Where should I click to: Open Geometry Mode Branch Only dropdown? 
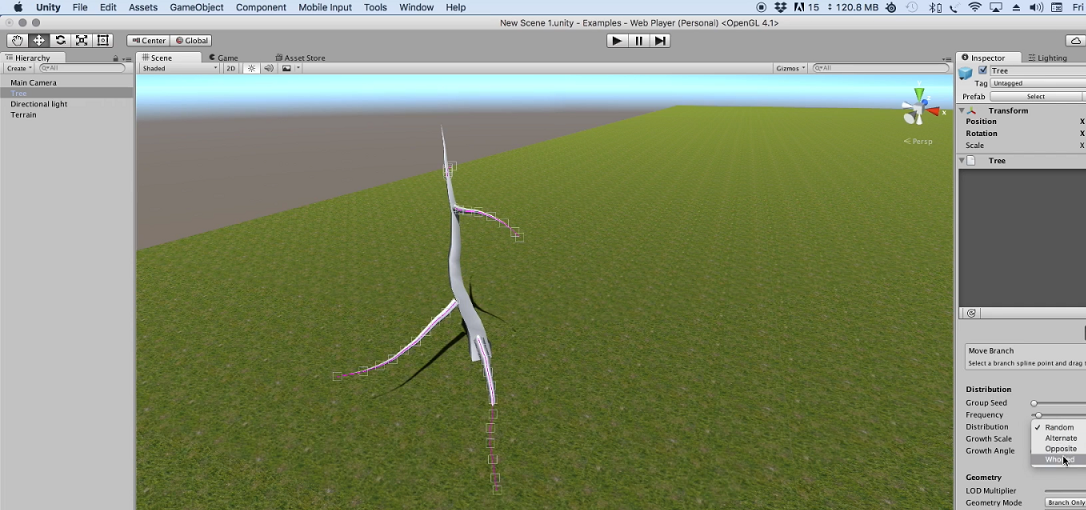[x=1065, y=502]
